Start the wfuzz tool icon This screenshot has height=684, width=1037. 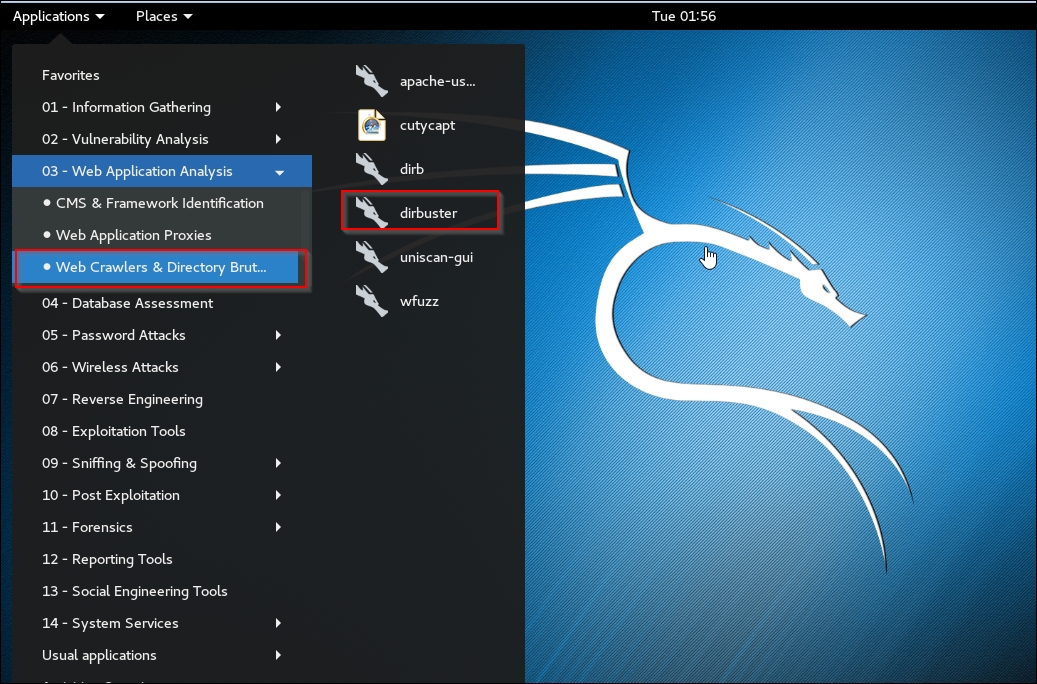[x=372, y=301]
